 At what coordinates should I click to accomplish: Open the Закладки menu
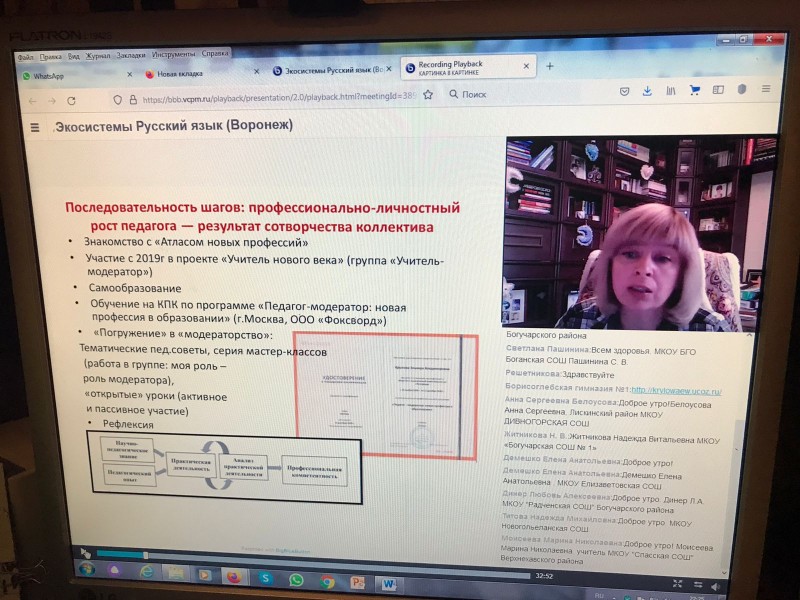coord(131,56)
